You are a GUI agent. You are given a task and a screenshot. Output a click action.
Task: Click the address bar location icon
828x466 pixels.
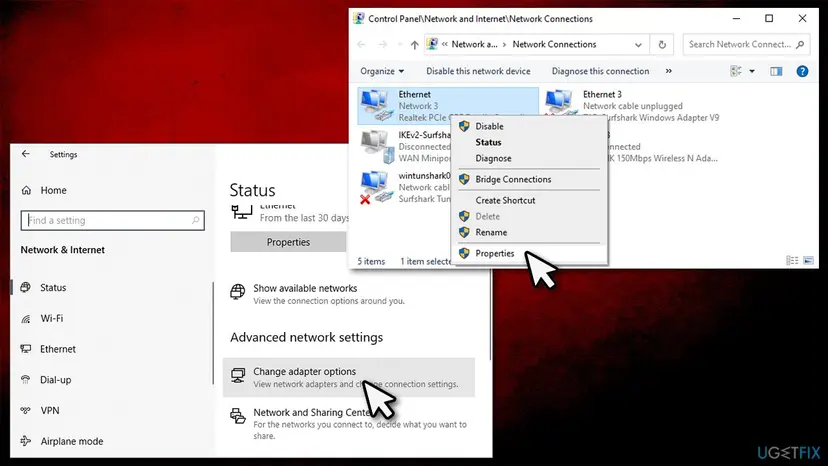point(432,44)
